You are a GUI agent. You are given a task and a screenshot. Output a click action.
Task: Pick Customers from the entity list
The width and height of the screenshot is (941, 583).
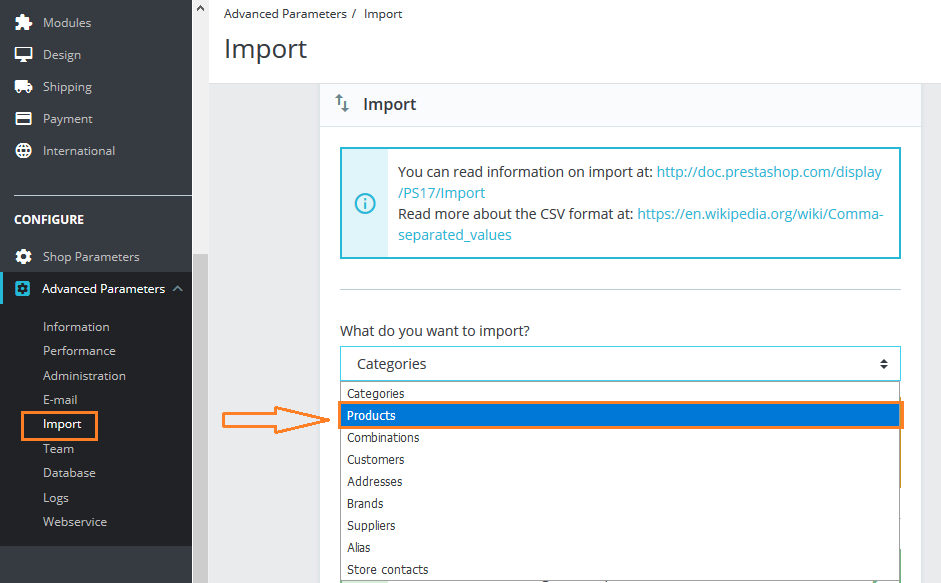pyautogui.click(x=376, y=460)
